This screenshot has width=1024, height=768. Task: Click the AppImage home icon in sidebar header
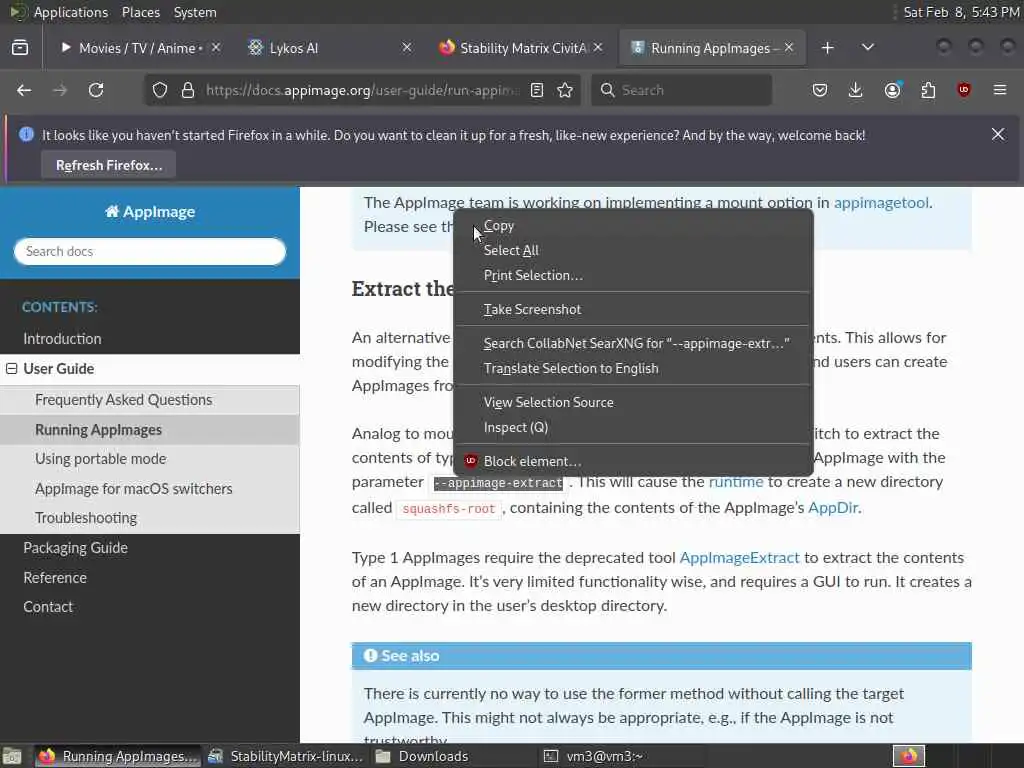coord(112,212)
